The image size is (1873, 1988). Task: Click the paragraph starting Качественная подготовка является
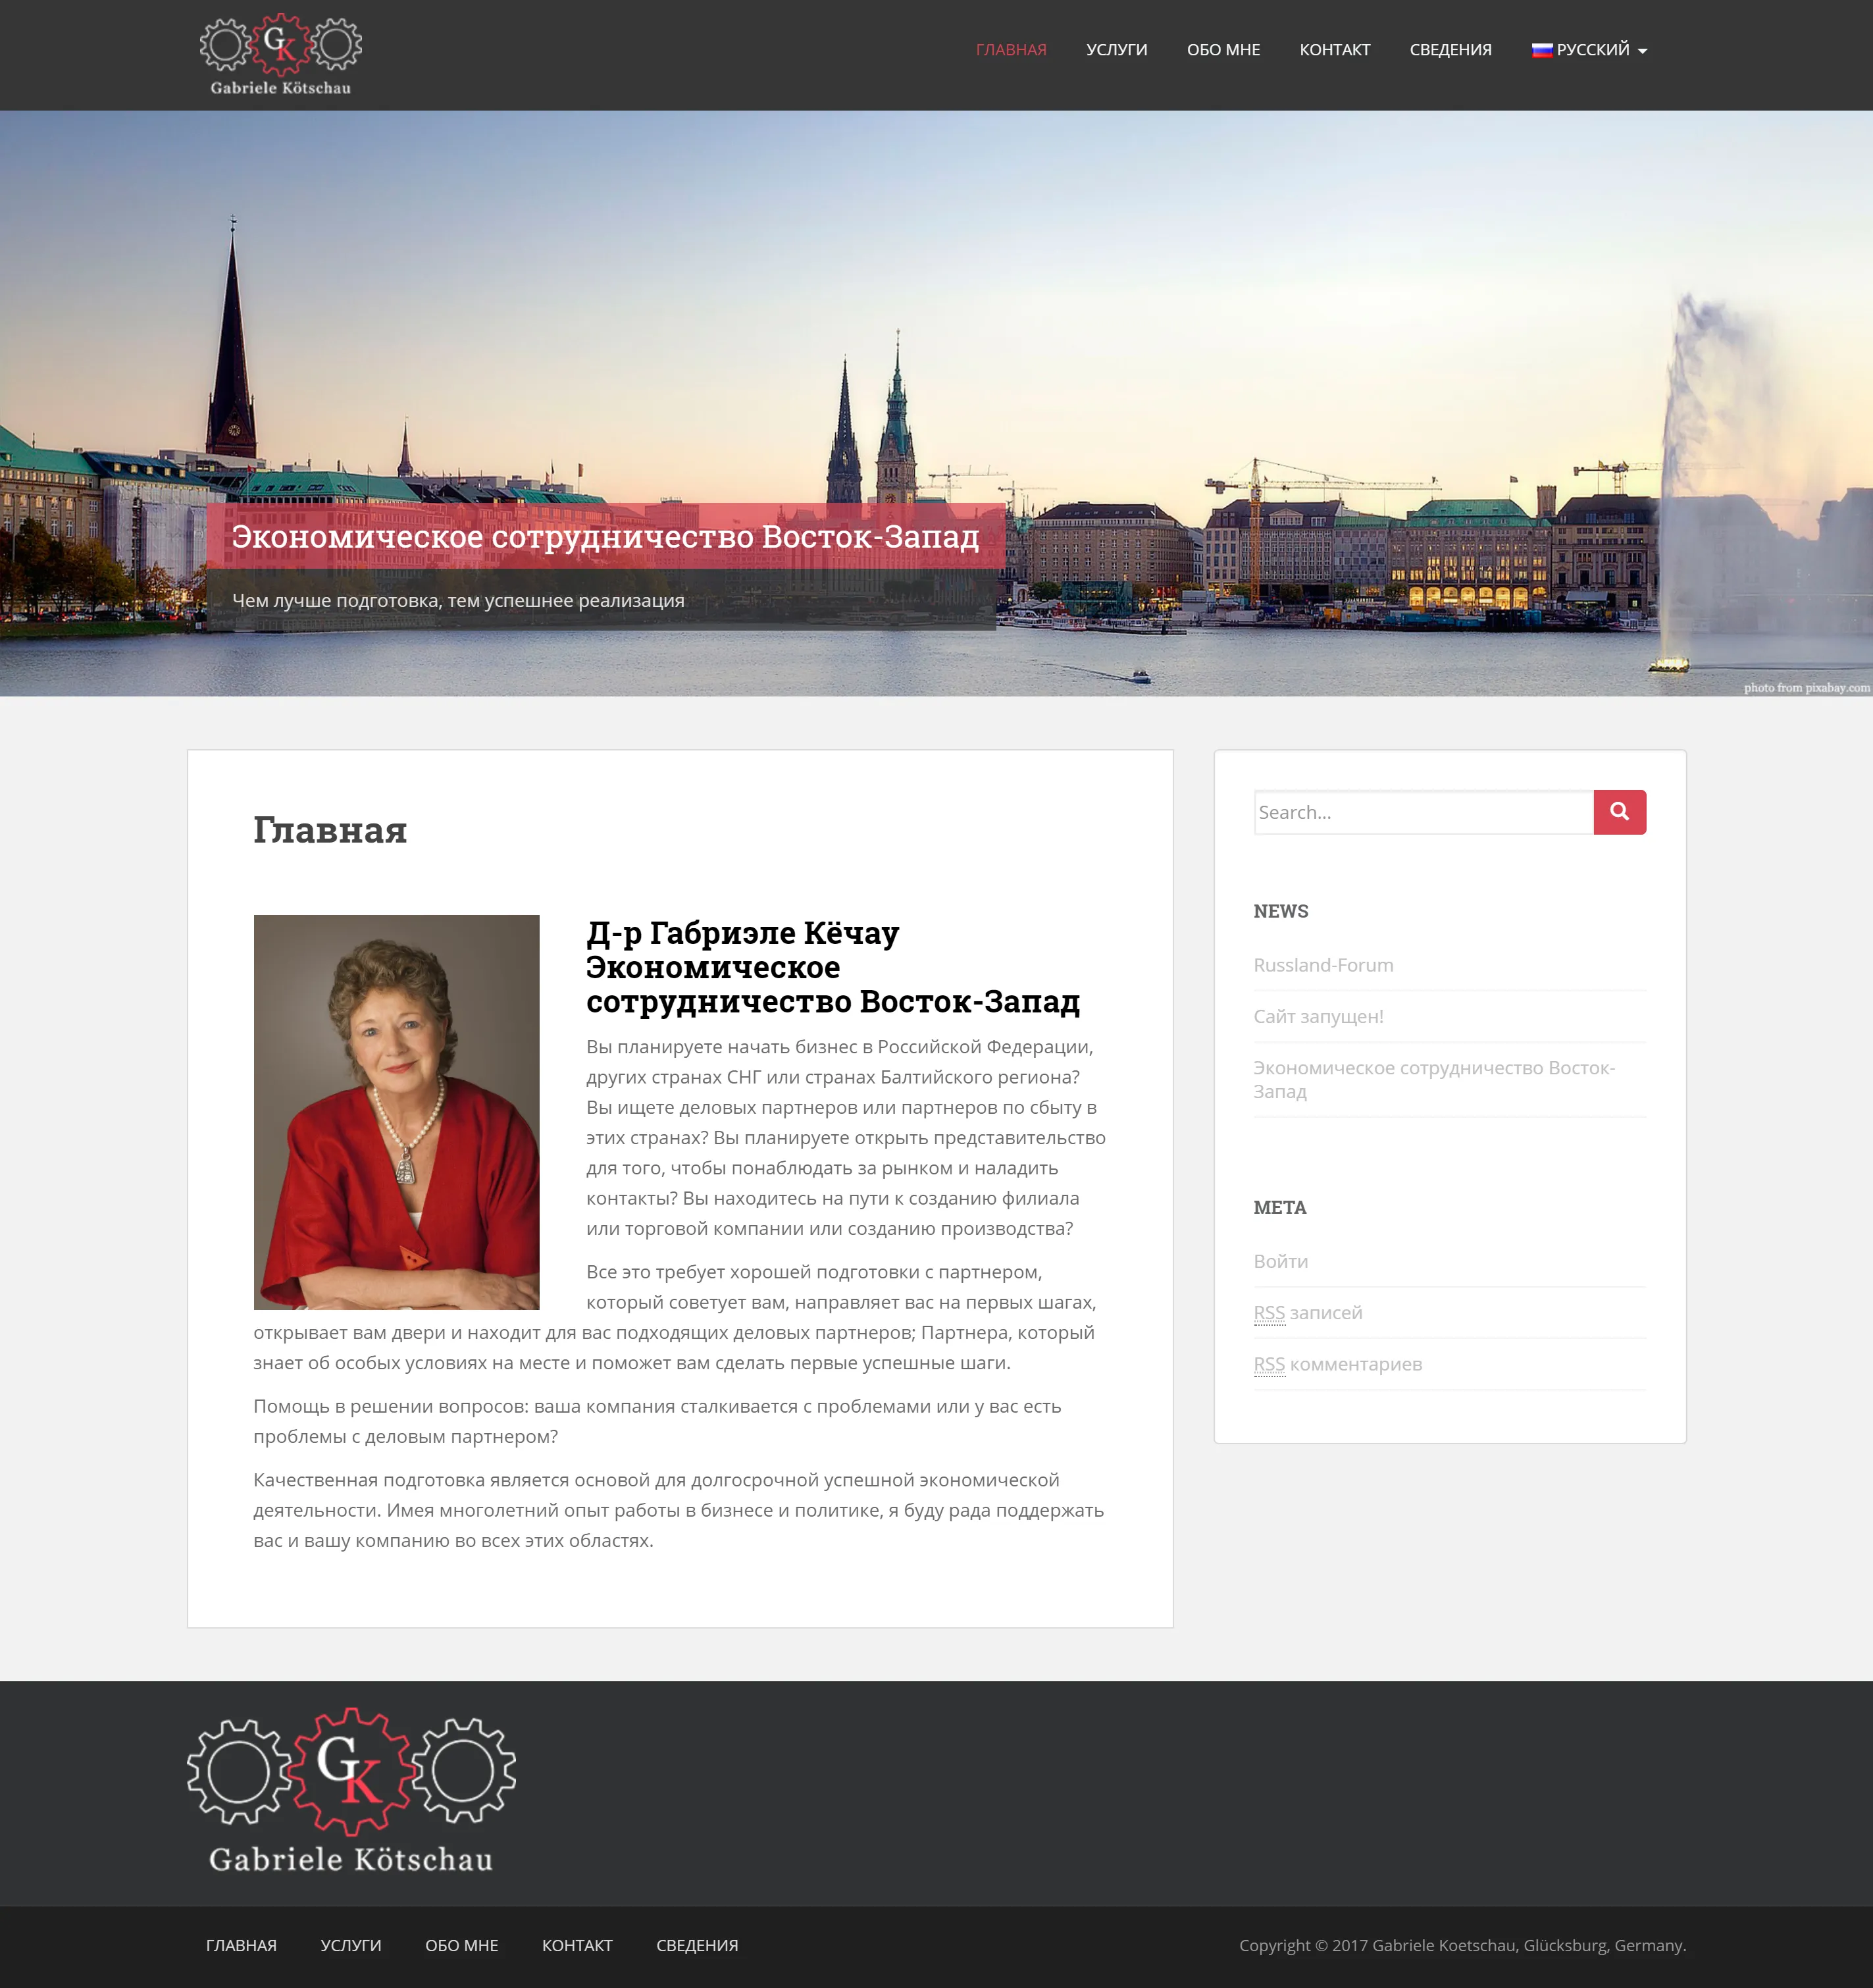pos(678,1510)
